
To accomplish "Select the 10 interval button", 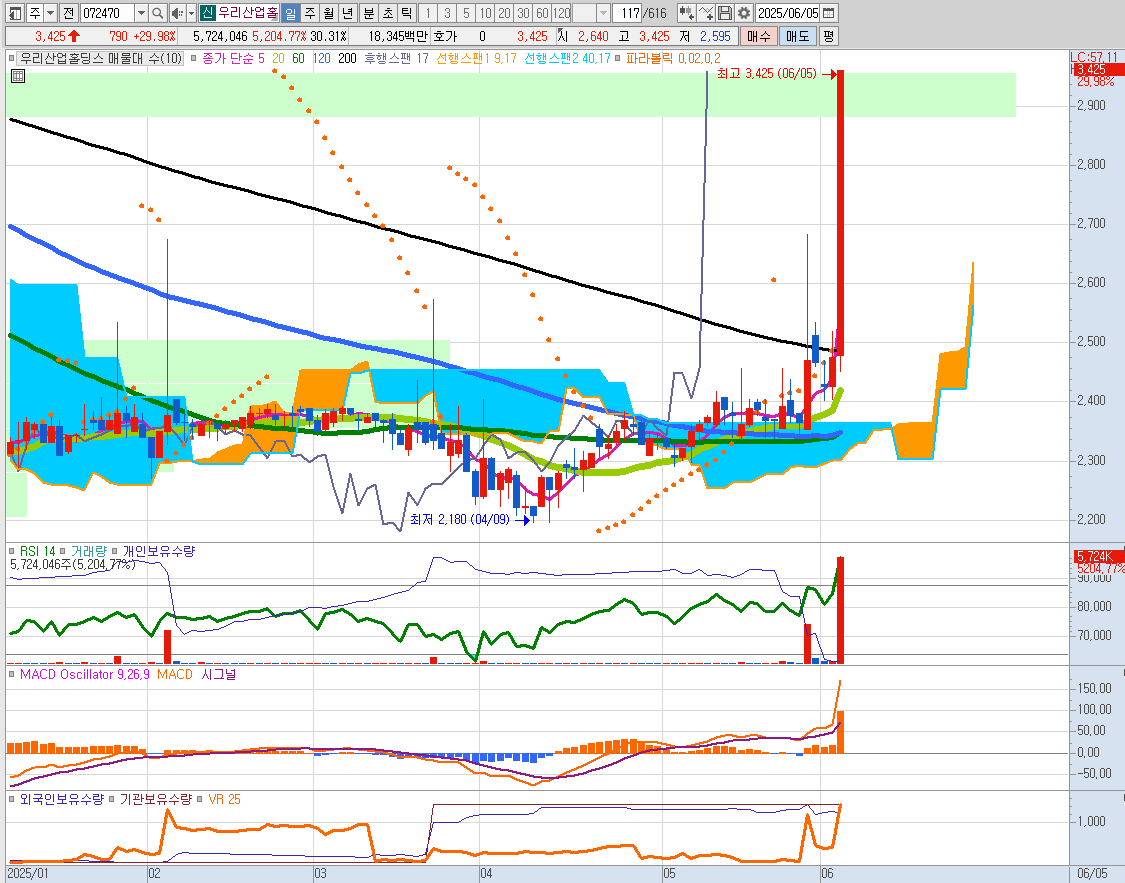I will (x=486, y=13).
